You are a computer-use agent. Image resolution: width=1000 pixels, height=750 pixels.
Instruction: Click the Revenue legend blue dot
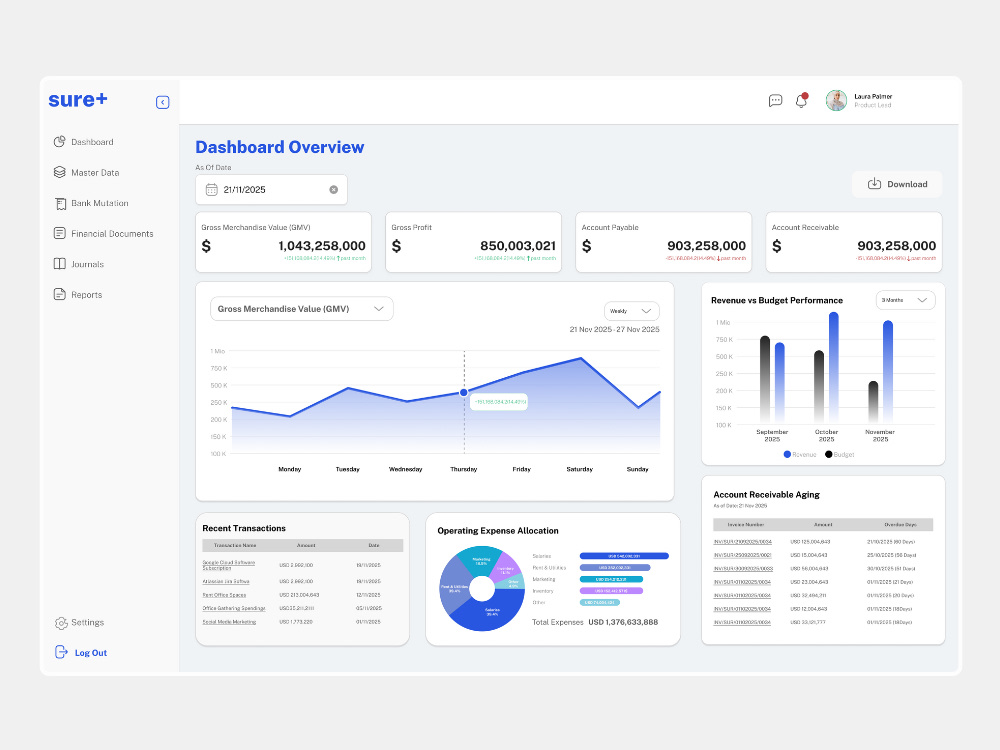[787, 454]
